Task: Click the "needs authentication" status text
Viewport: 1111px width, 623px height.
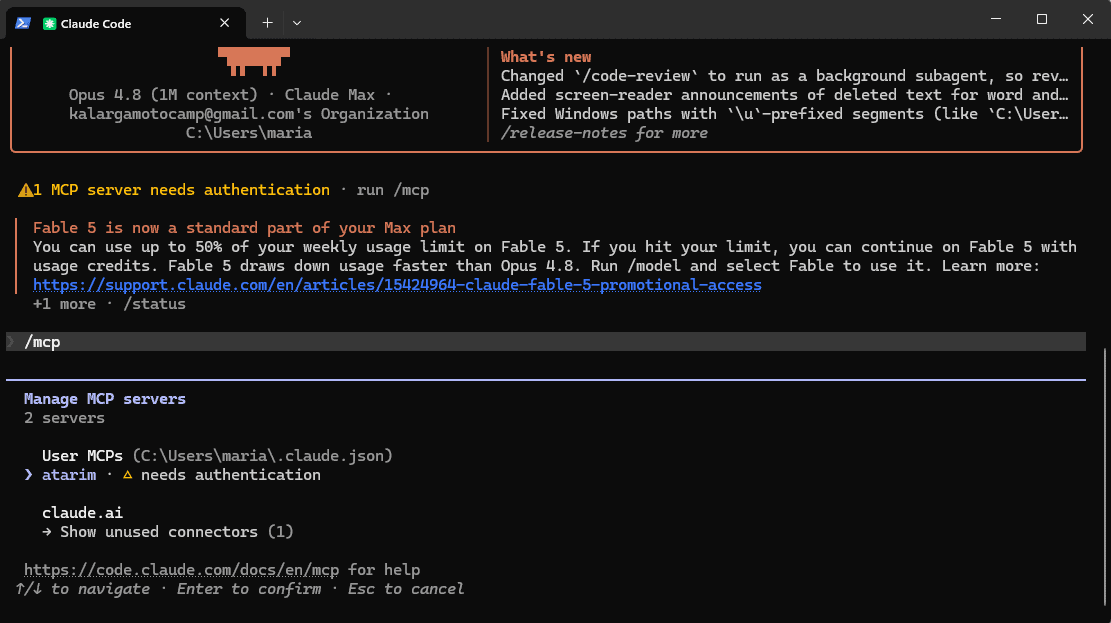Action: coord(230,475)
